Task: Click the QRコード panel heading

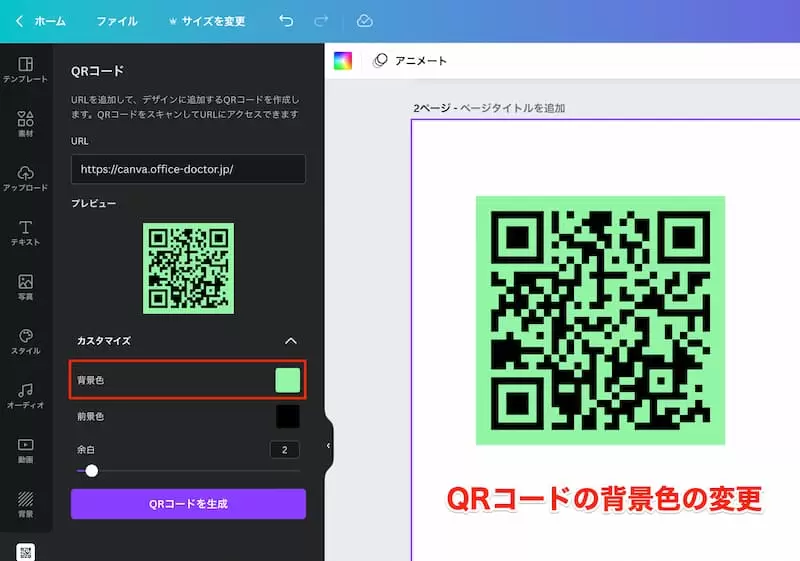Action: click(x=97, y=71)
